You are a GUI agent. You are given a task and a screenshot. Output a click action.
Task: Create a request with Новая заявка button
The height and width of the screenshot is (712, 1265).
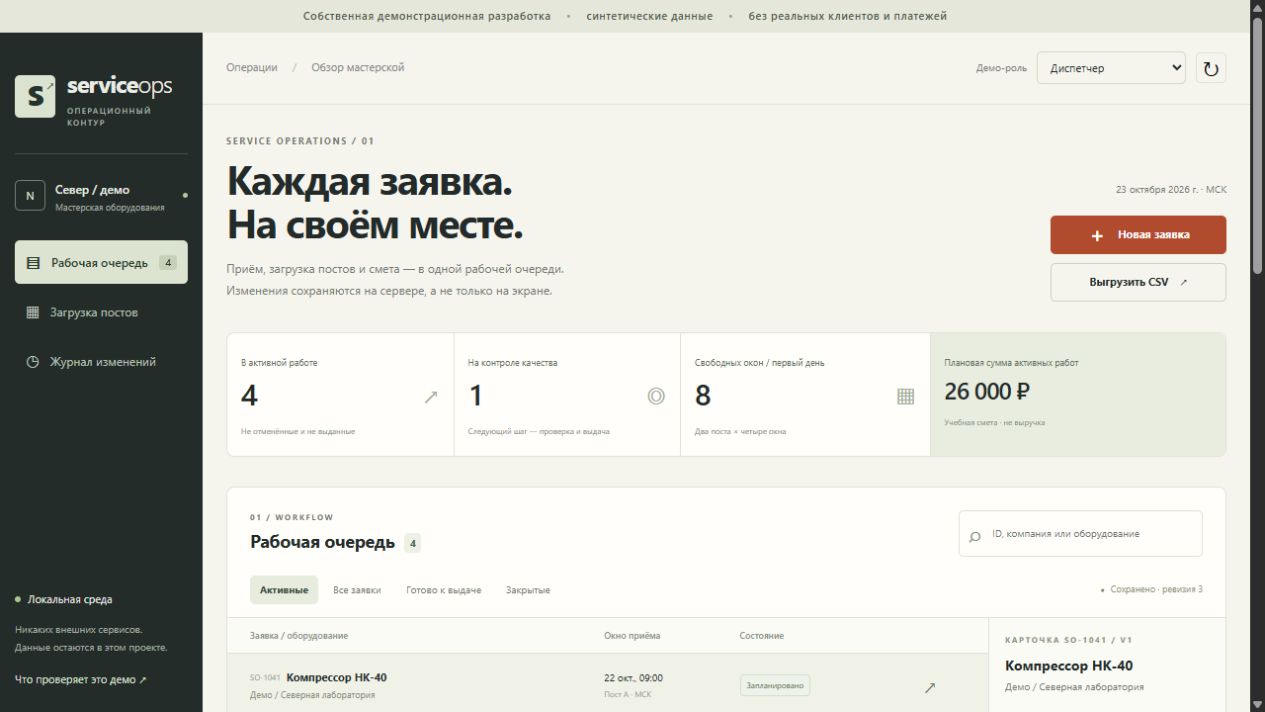pos(1138,235)
